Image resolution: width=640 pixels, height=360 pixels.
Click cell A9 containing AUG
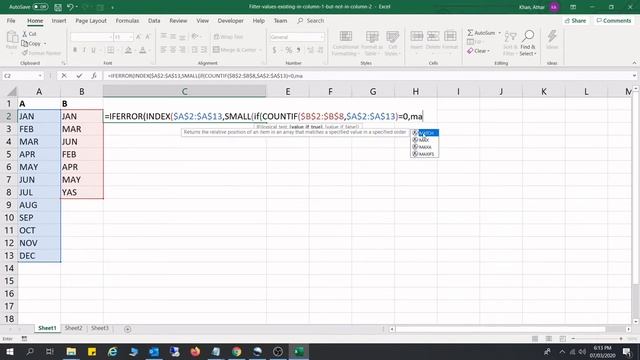pos(39,205)
